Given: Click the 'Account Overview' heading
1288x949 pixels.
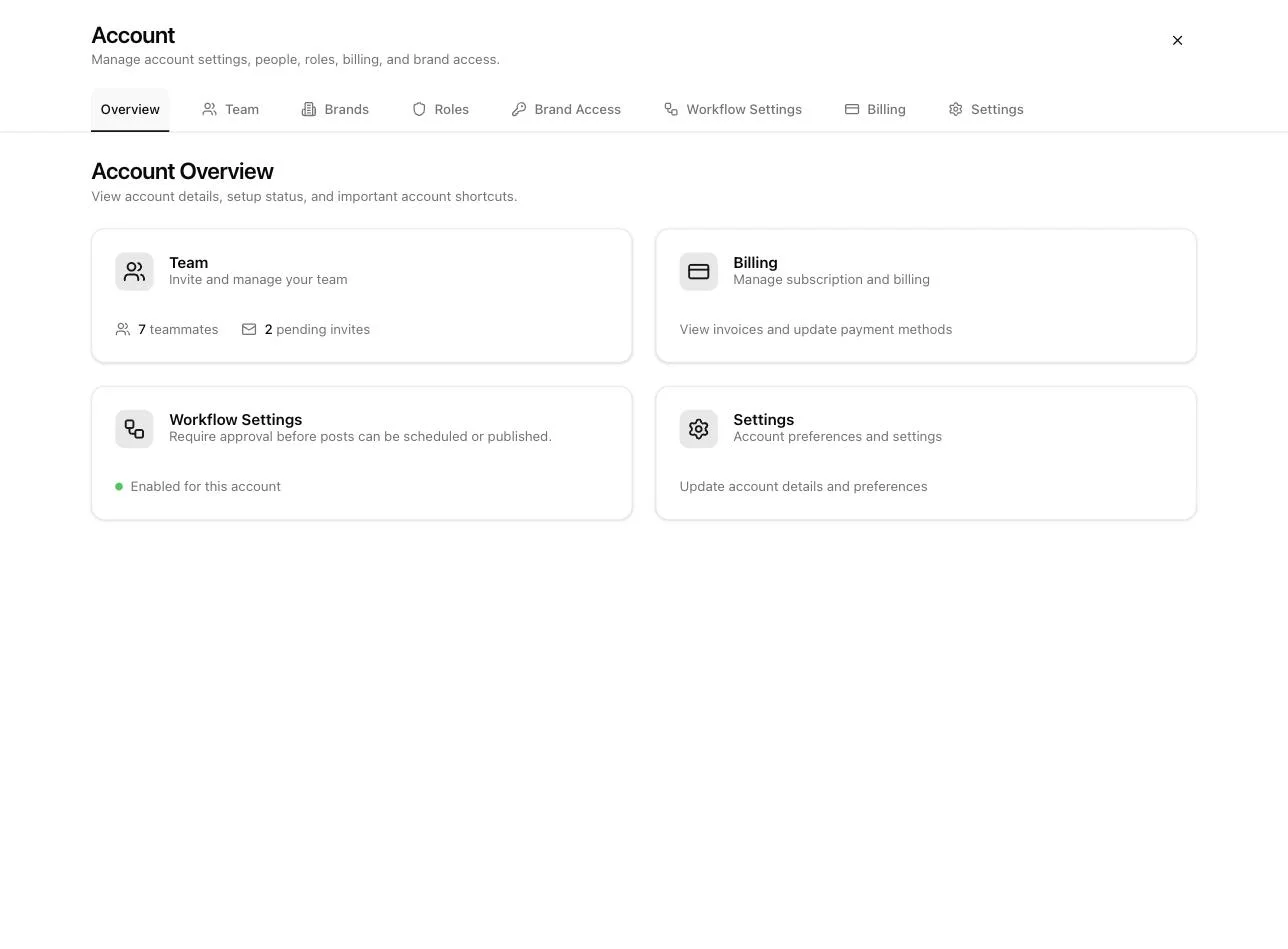Looking at the screenshot, I should [182, 172].
